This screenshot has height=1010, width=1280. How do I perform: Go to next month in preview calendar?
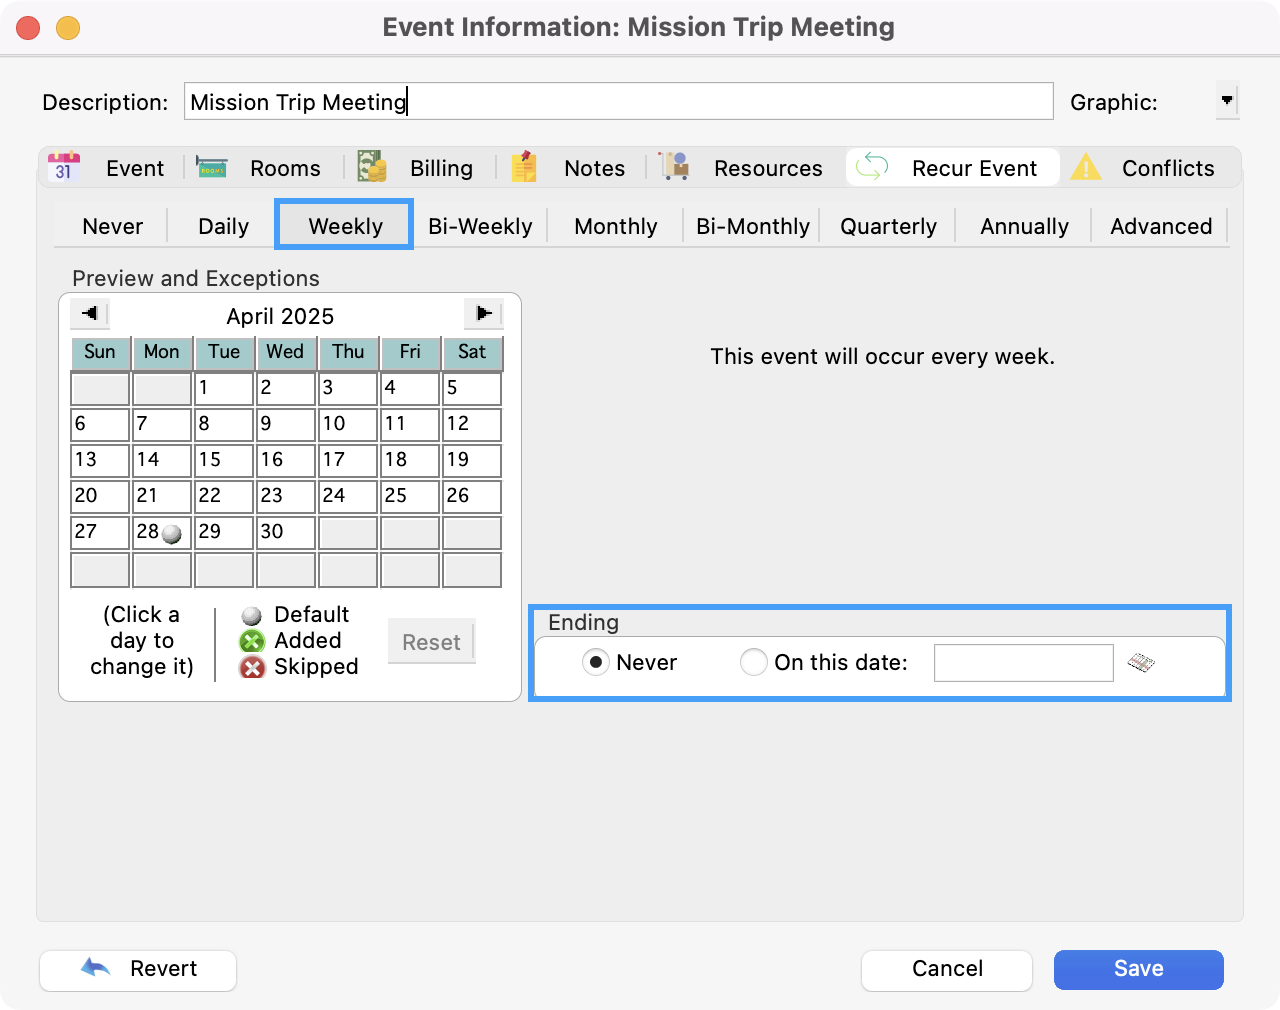coord(484,314)
